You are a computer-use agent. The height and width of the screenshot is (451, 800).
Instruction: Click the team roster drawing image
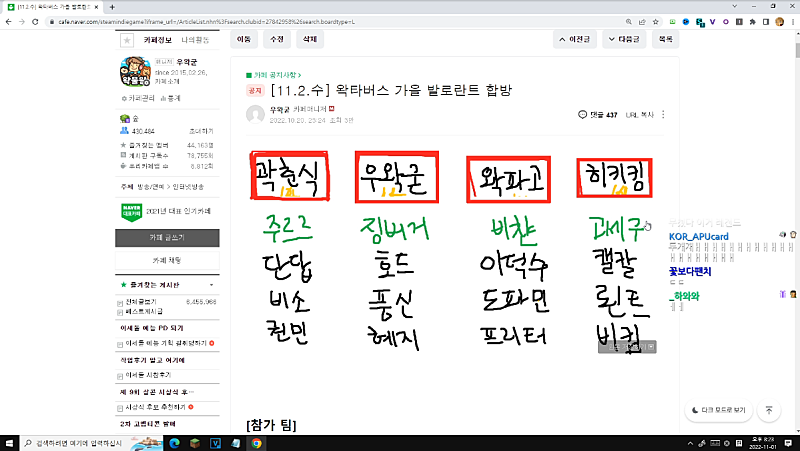click(452, 252)
